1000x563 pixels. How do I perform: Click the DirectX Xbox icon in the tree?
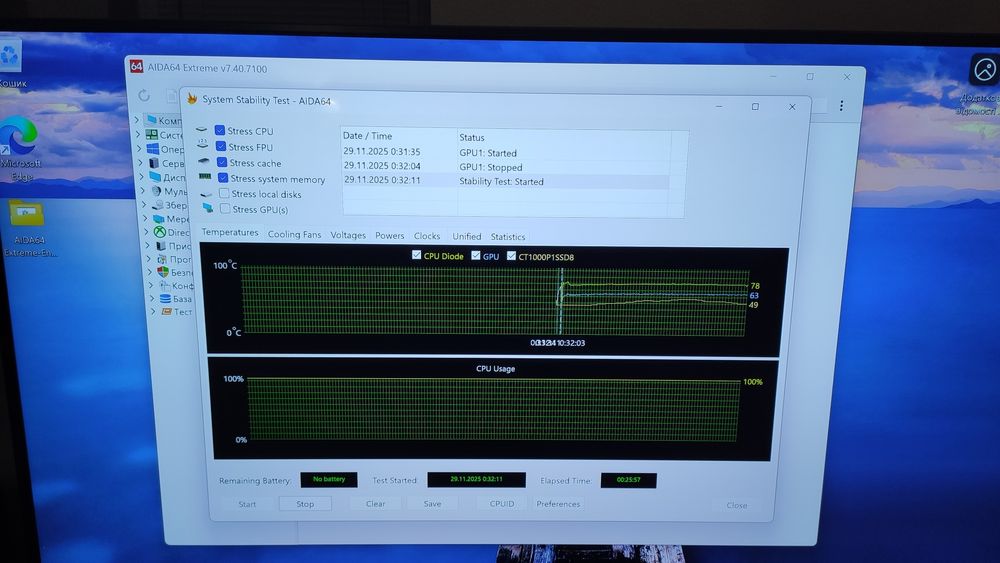pos(160,232)
